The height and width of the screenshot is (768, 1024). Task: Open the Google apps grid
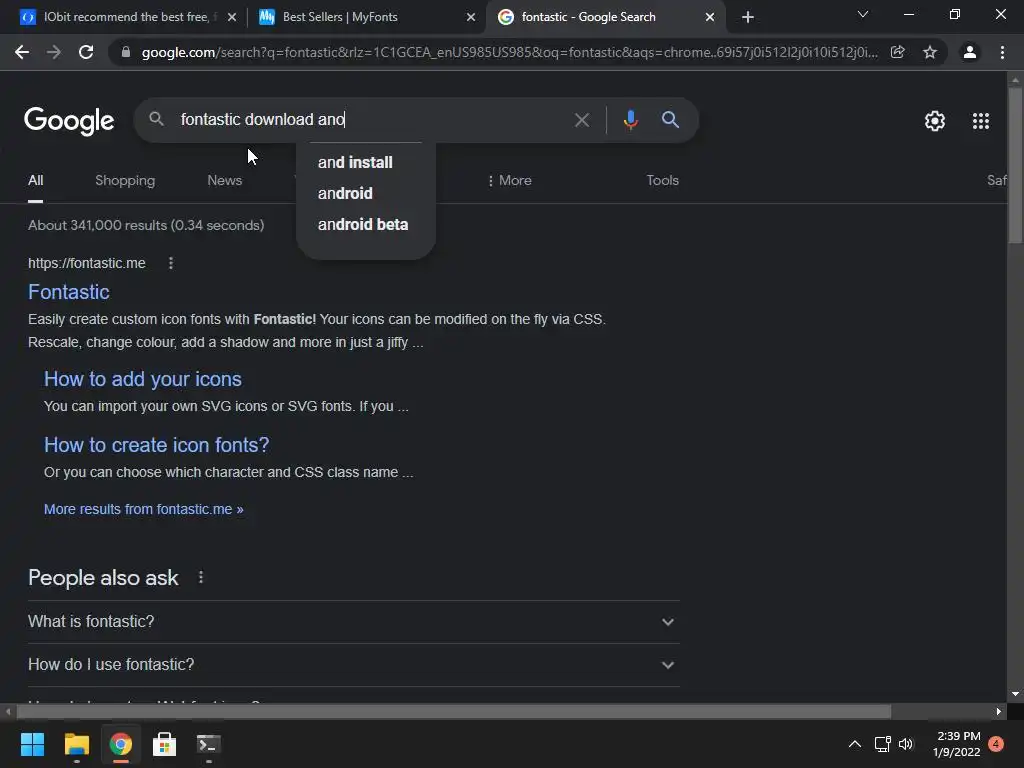coord(981,121)
